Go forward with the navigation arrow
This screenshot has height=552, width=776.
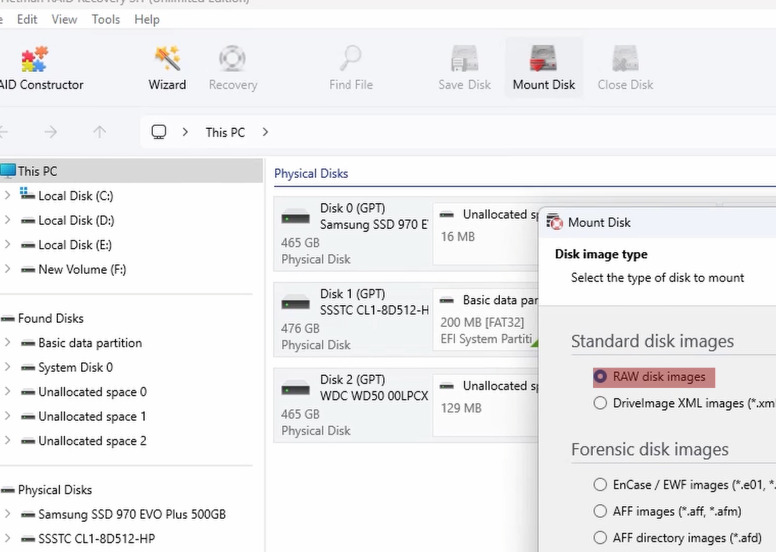50,132
